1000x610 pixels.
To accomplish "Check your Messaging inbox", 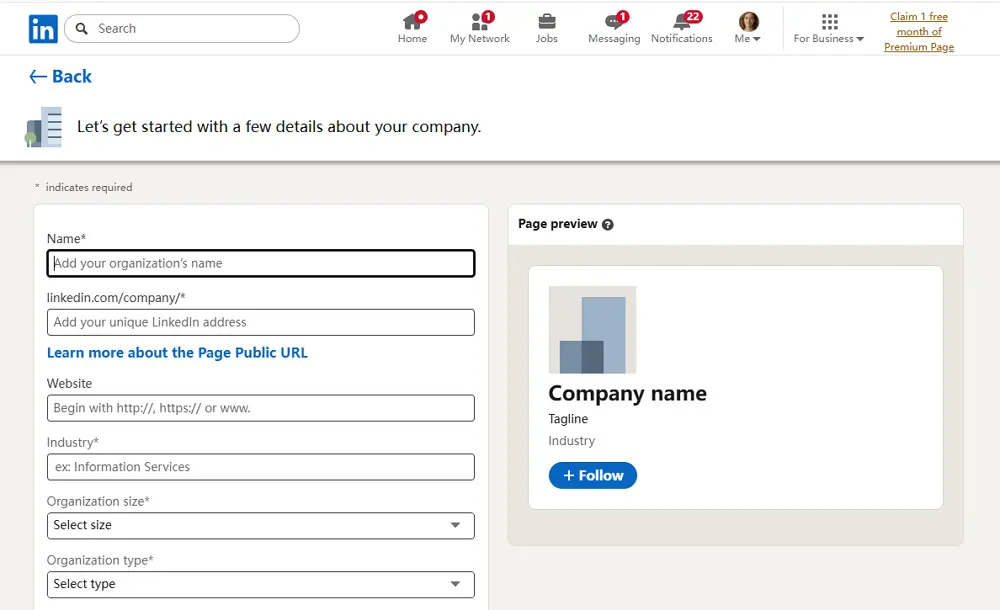I will (613, 27).
